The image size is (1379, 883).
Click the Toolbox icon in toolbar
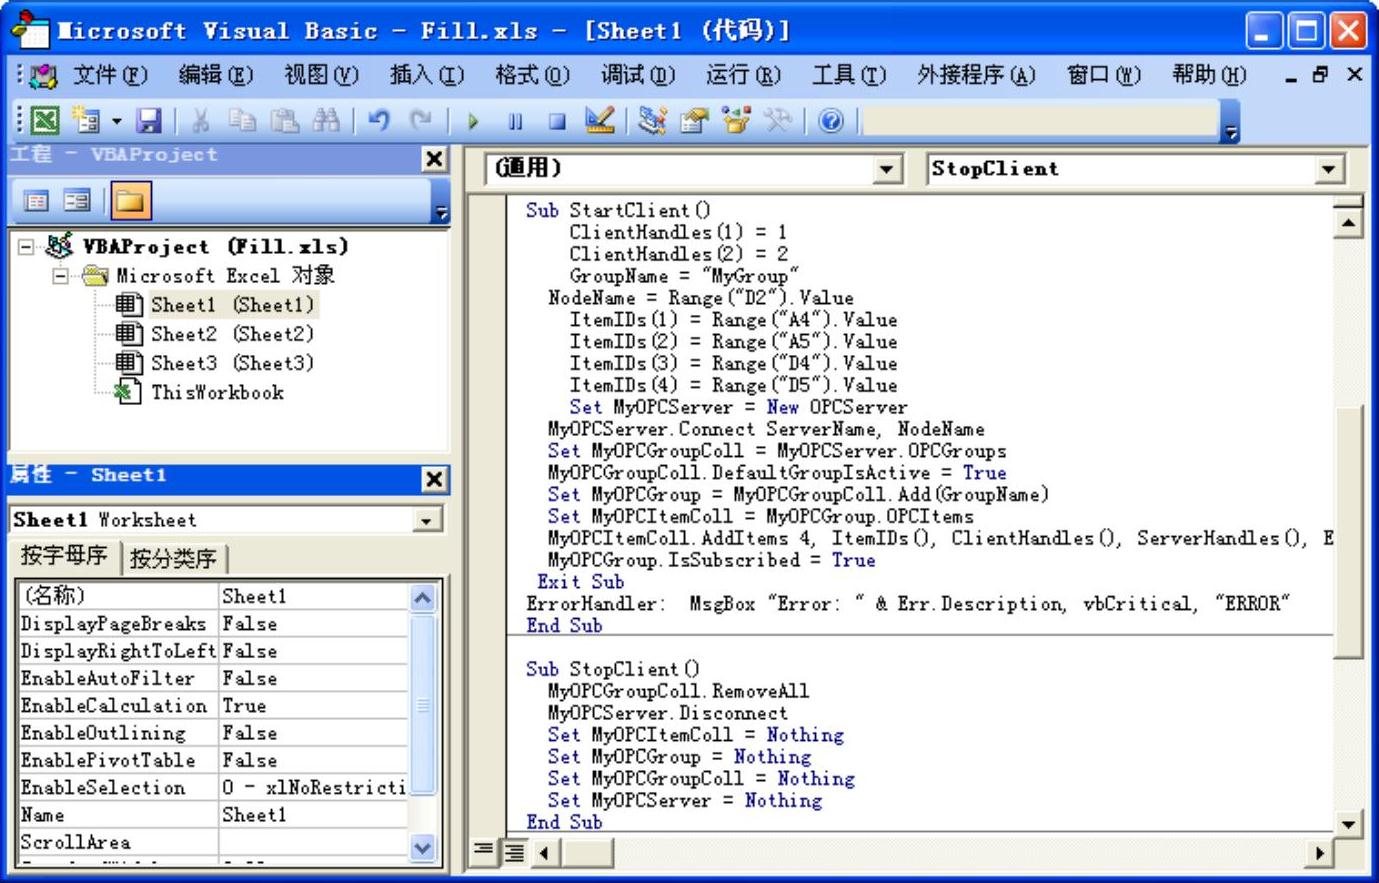pos(777,121)
